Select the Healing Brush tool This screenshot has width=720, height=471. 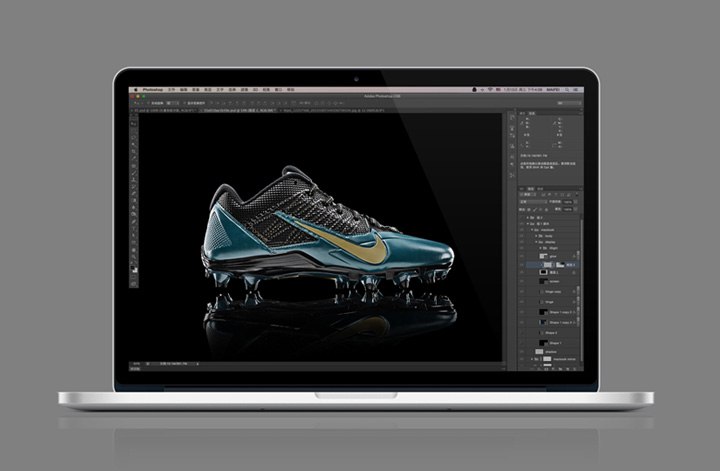pyautogui.click(x=135, y=165)
